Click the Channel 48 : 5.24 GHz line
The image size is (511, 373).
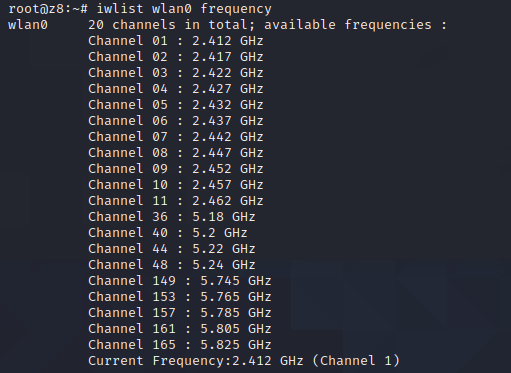[x=172, y=265]
